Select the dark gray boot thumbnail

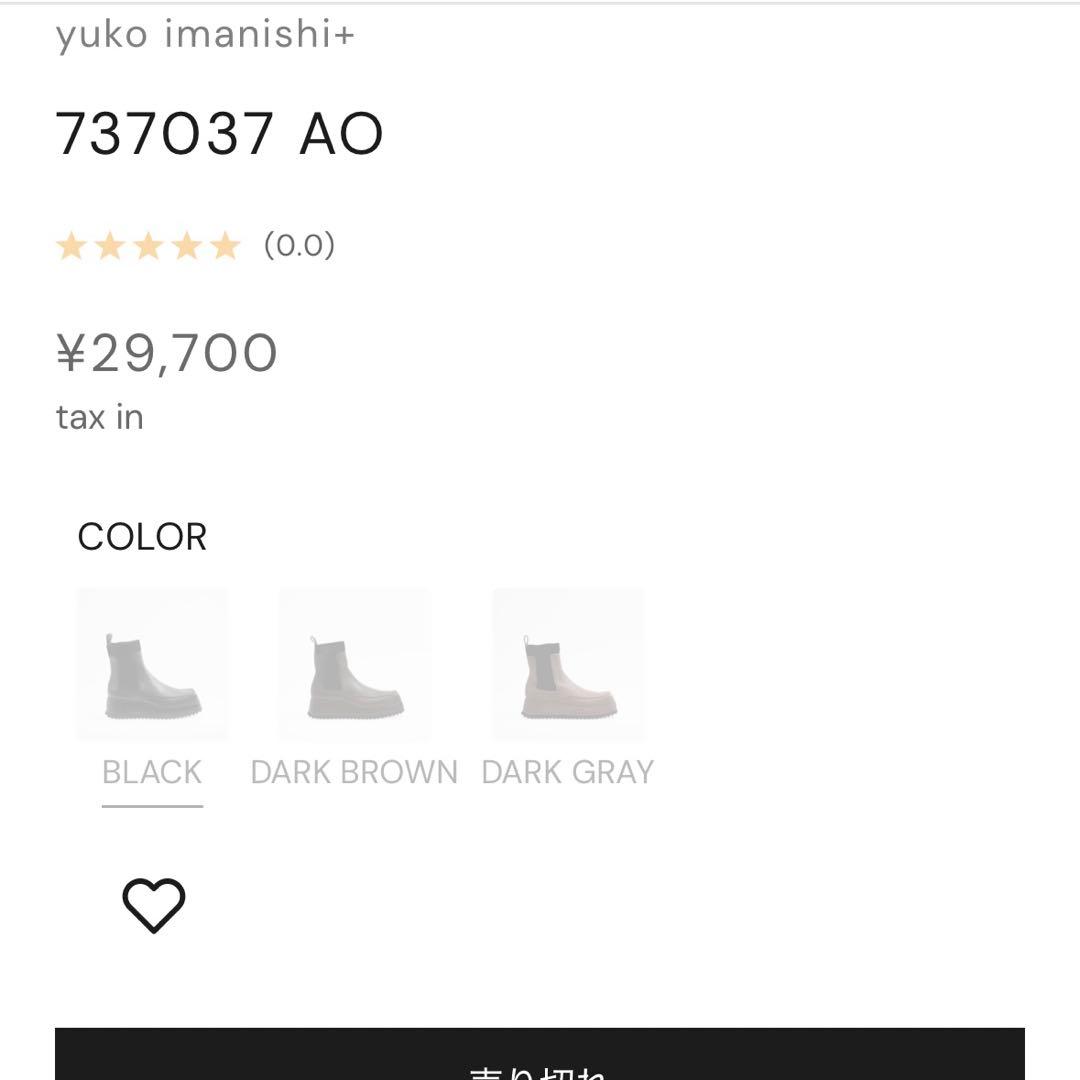tap(568, 664)
